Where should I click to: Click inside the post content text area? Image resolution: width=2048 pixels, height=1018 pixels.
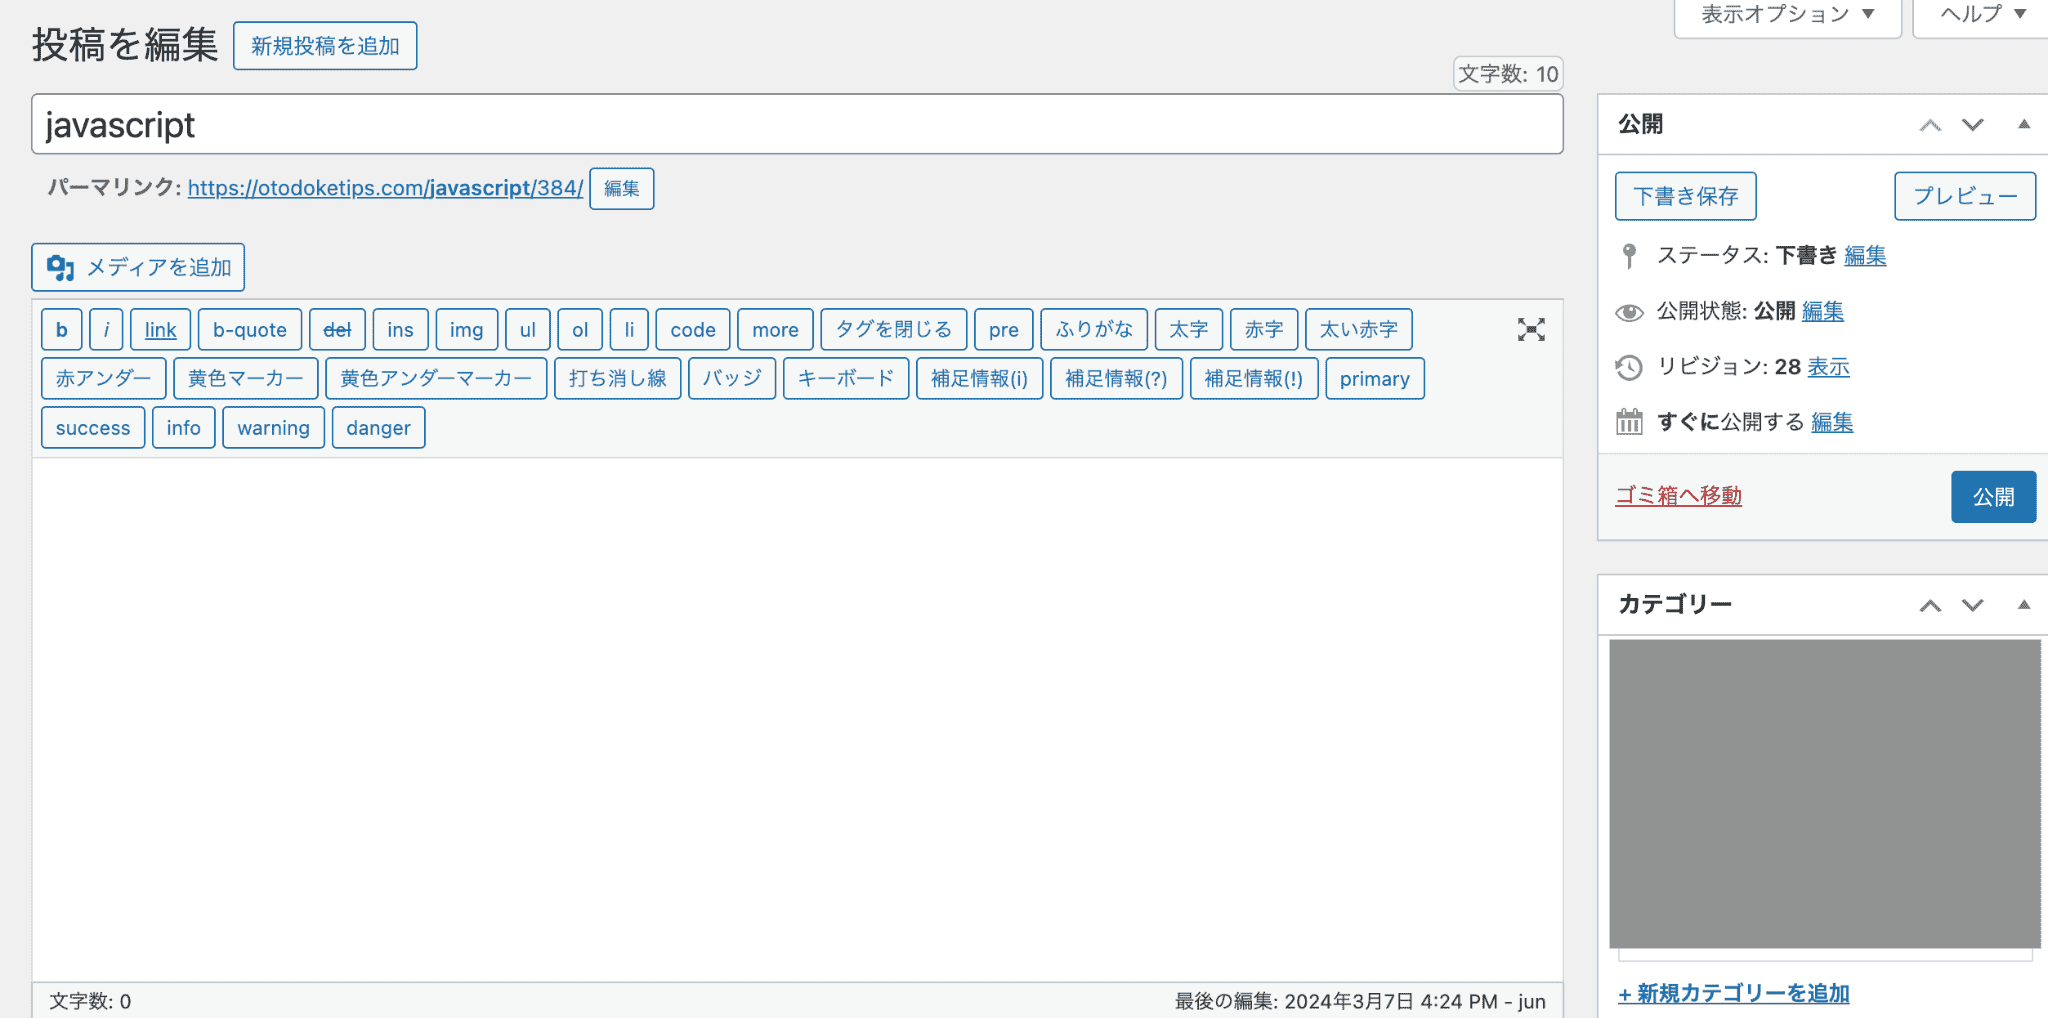coord(797,720)
